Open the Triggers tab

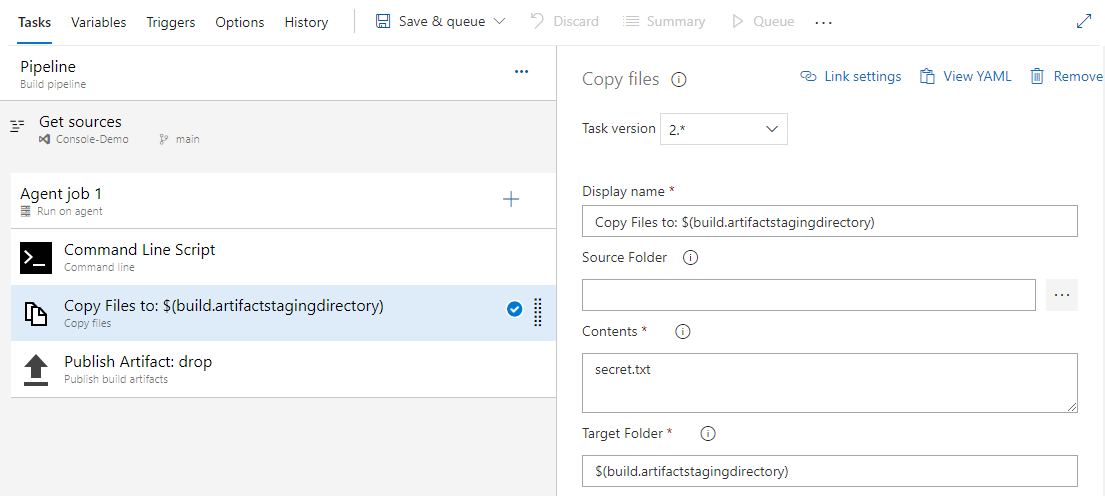tap(171, 22)
